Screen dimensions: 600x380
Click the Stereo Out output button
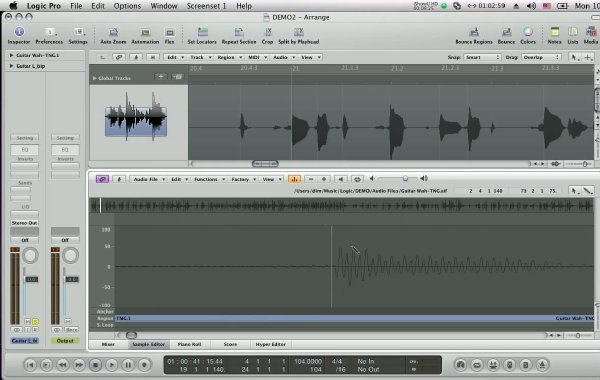[x=24, y=223]
